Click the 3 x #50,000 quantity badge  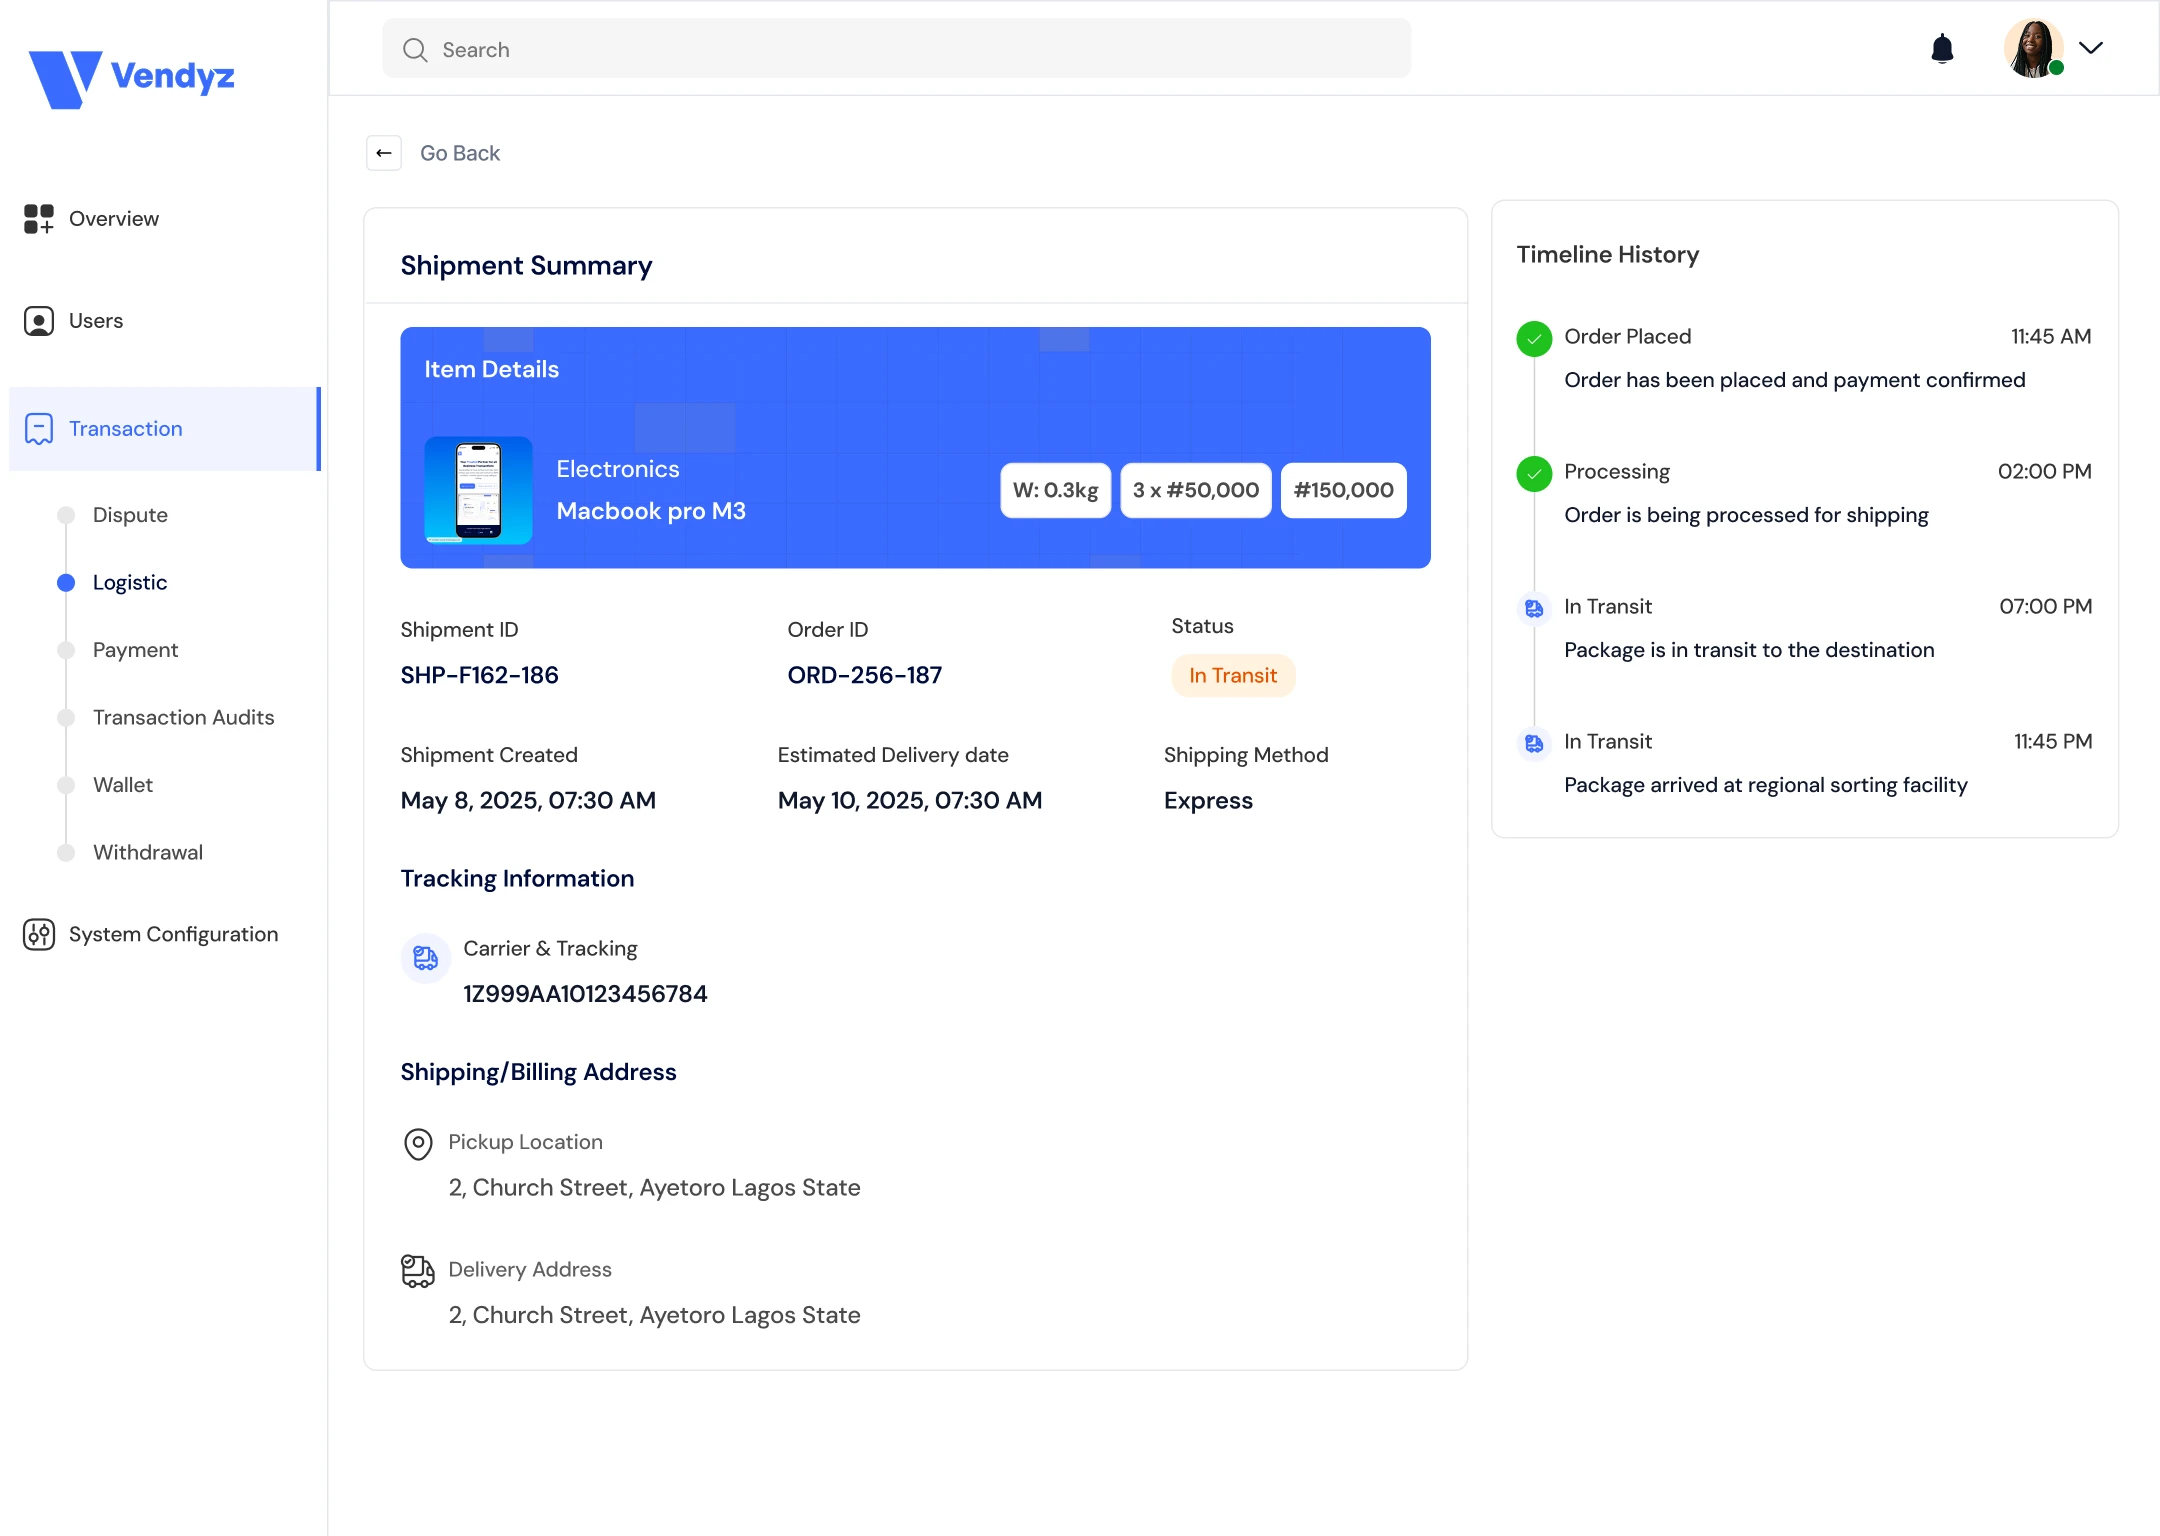pyautogui.click(x=1196, y=490)
